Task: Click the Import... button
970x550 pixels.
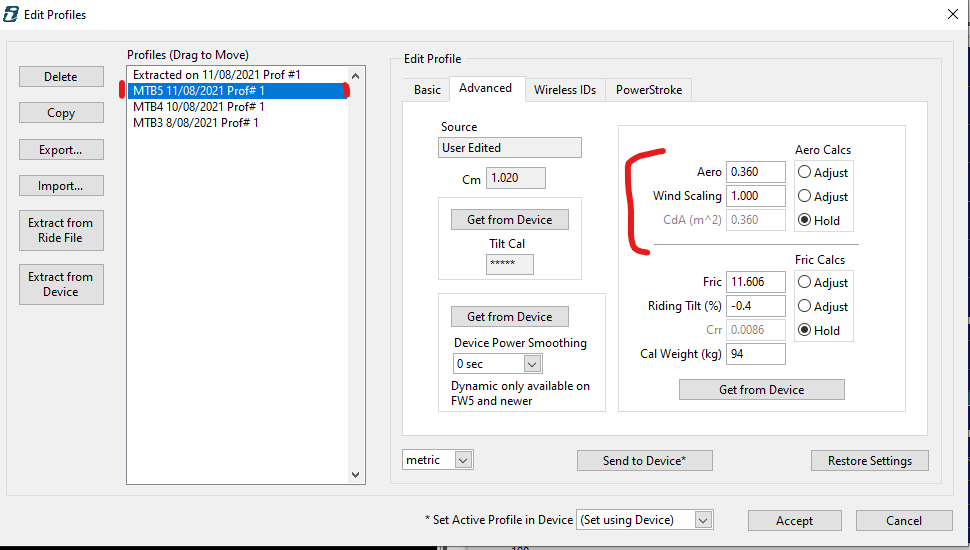Action: coord(61,186)
